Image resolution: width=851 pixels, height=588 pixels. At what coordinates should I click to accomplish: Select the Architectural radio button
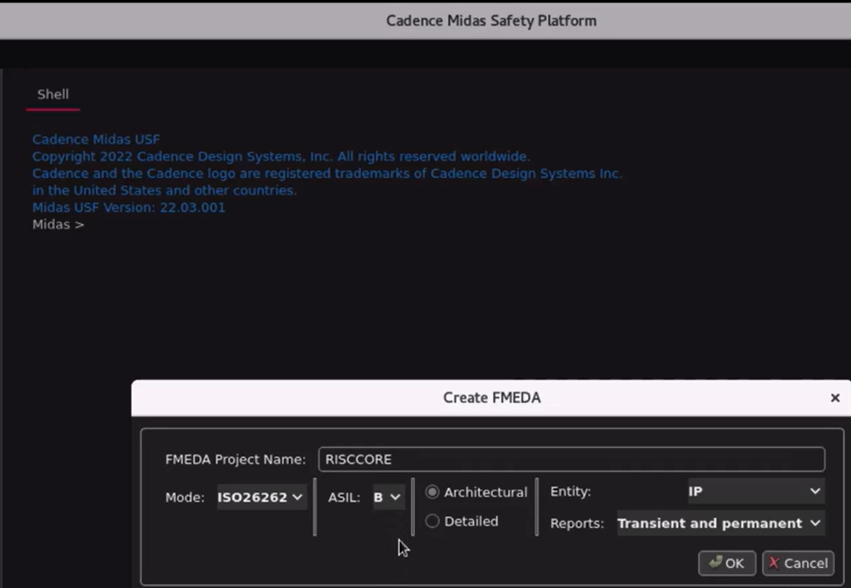pos(432,492)
